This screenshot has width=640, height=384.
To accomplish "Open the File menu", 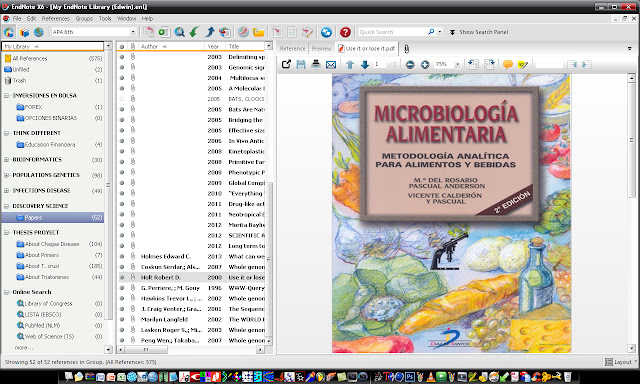I will point(17,18).
